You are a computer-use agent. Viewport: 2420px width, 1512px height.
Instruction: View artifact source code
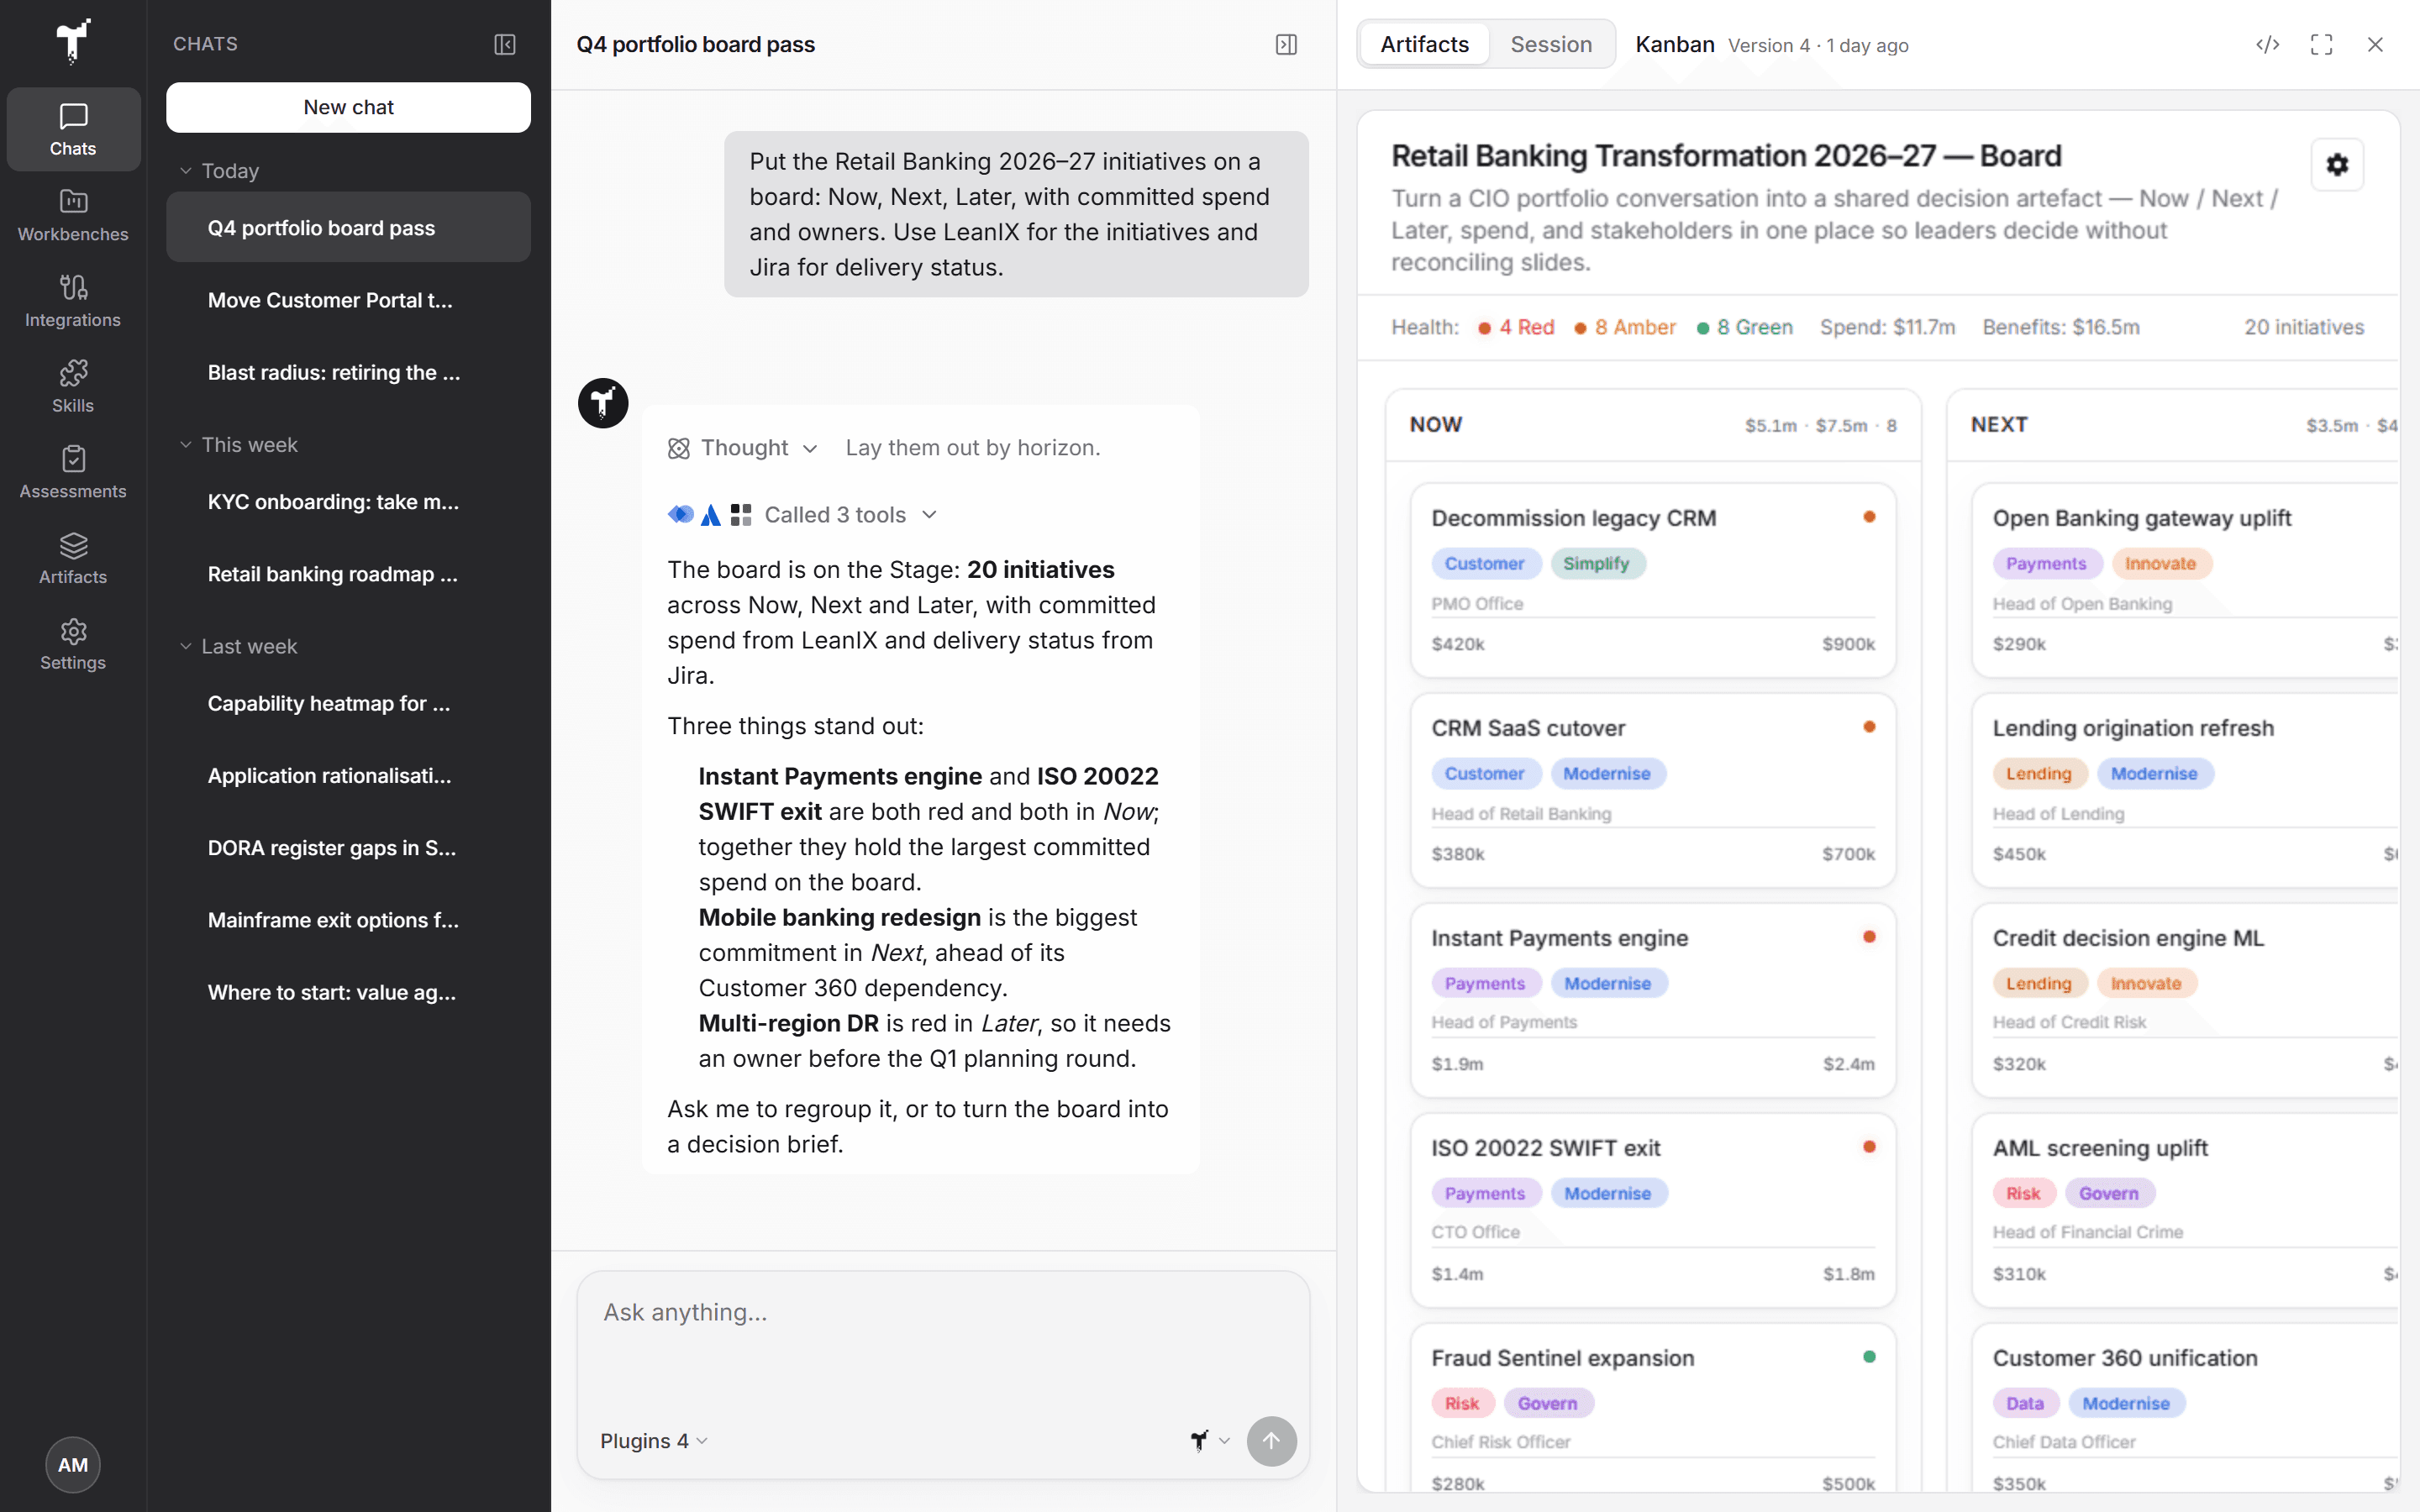point(2267,44)
